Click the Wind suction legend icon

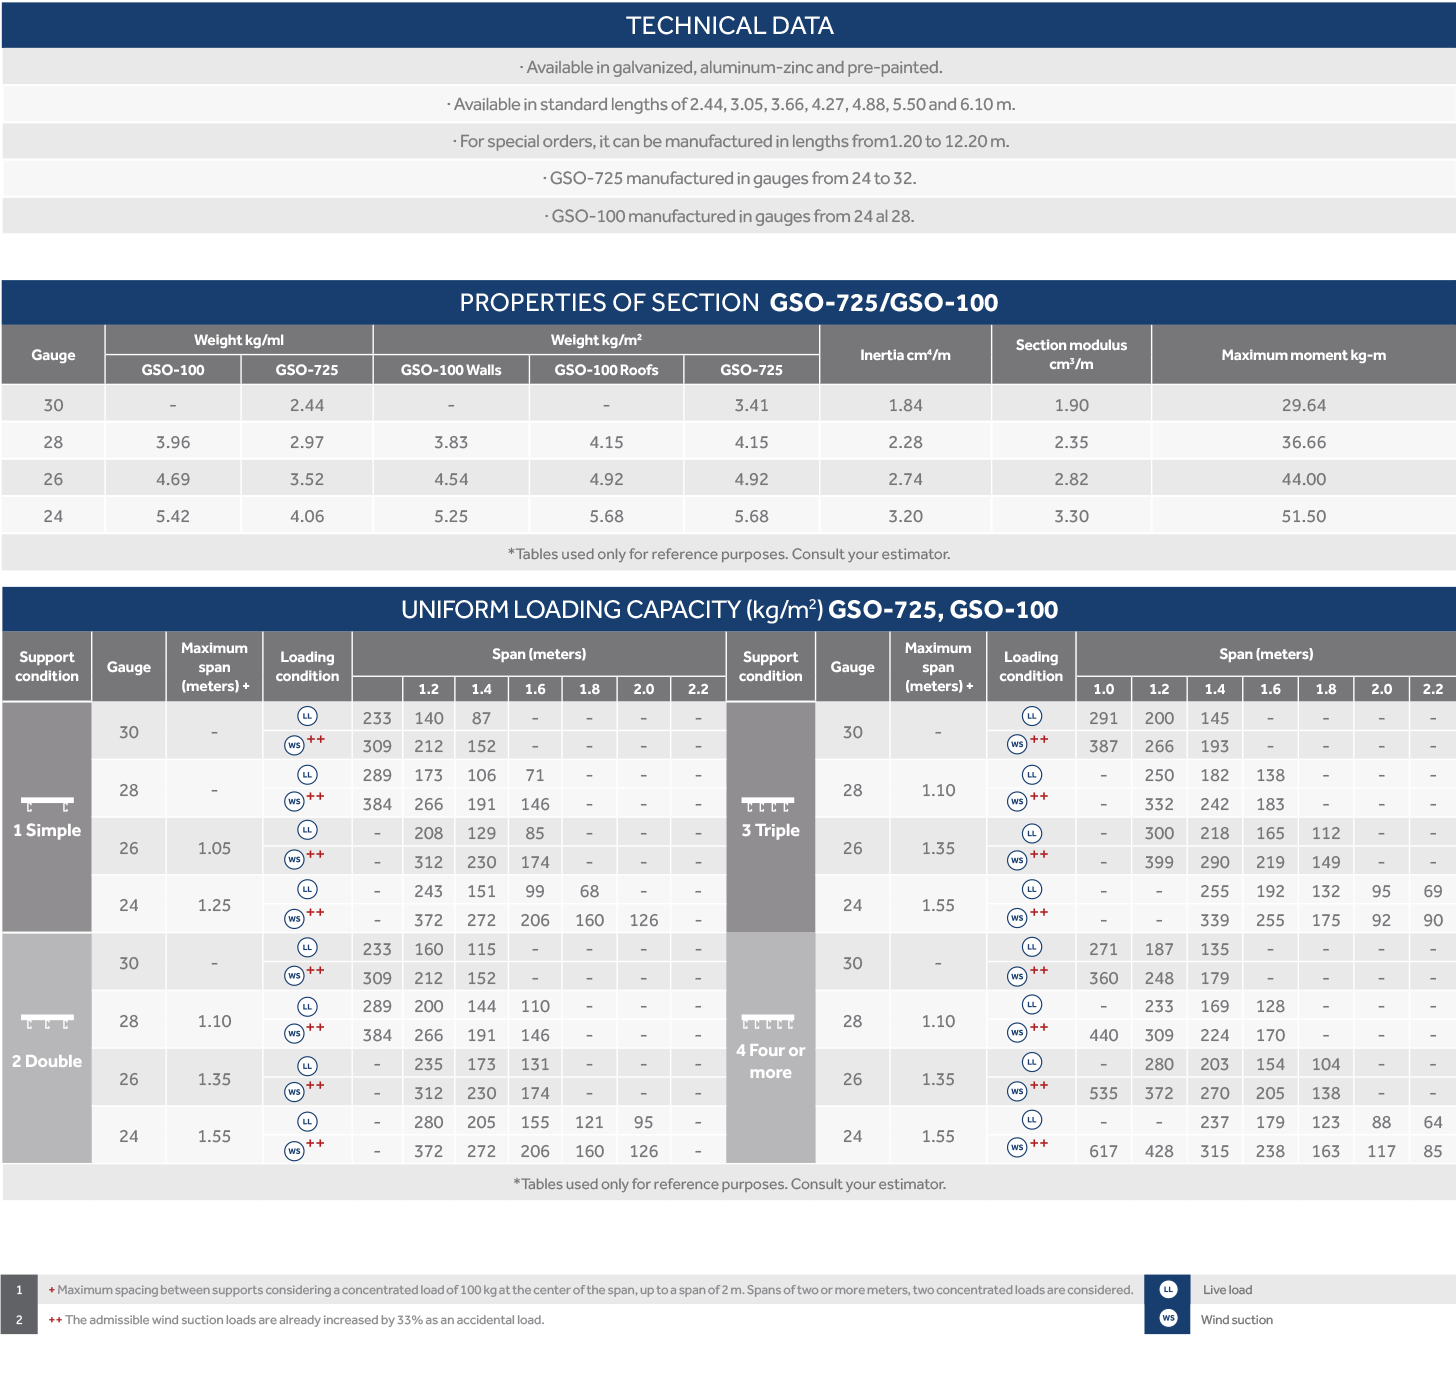point(1167,1318)
